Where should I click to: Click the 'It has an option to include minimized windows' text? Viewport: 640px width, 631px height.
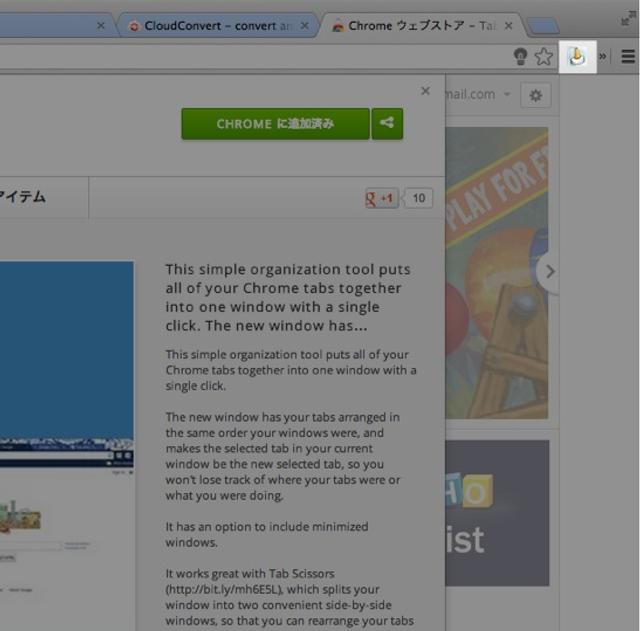(x=267, y=534)
